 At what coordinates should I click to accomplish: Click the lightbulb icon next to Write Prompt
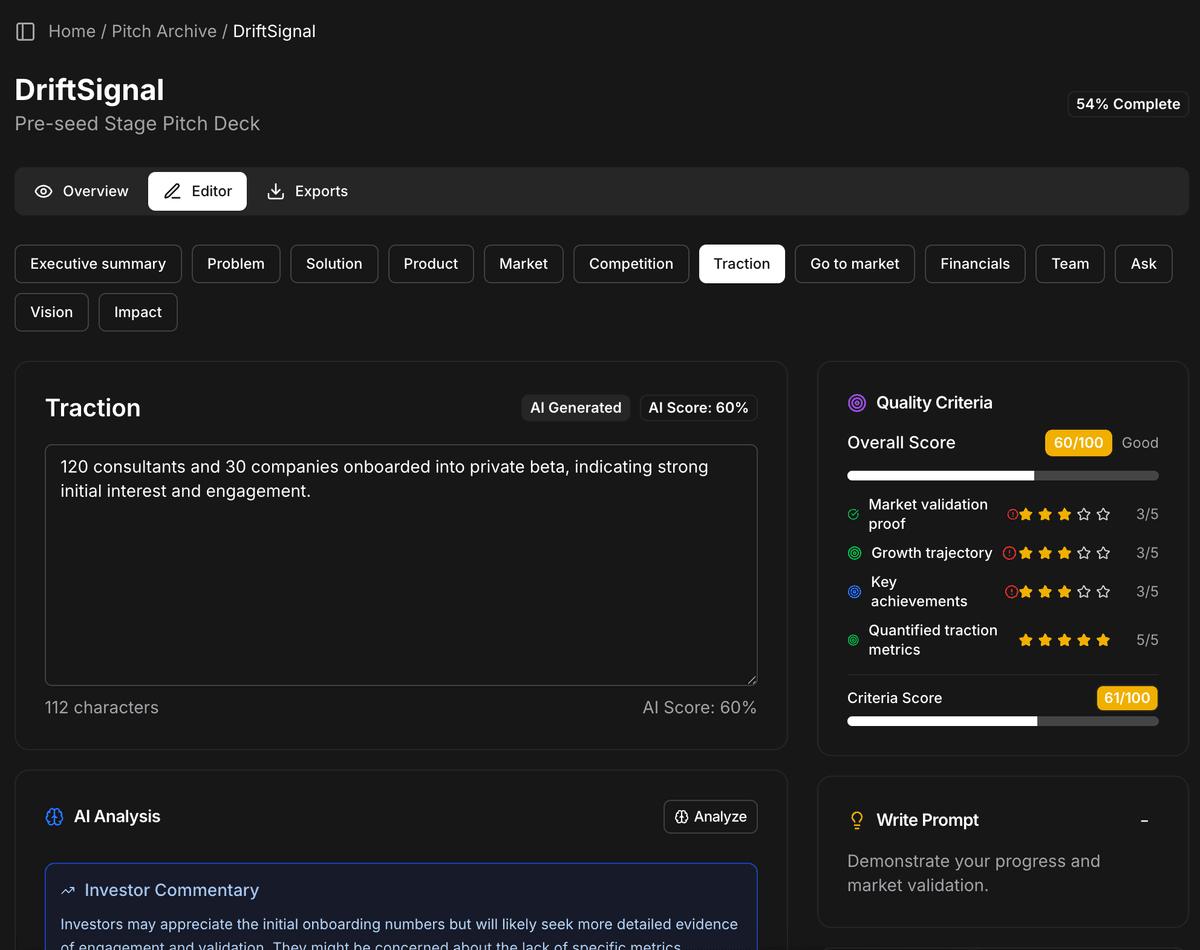857,820
